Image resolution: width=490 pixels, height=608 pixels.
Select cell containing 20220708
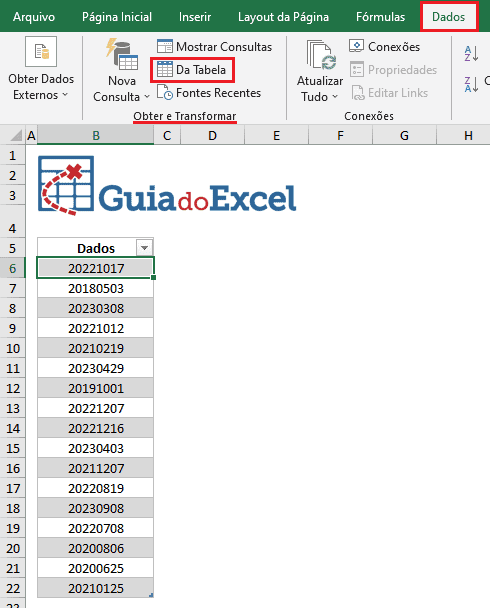tap(96, 528)
